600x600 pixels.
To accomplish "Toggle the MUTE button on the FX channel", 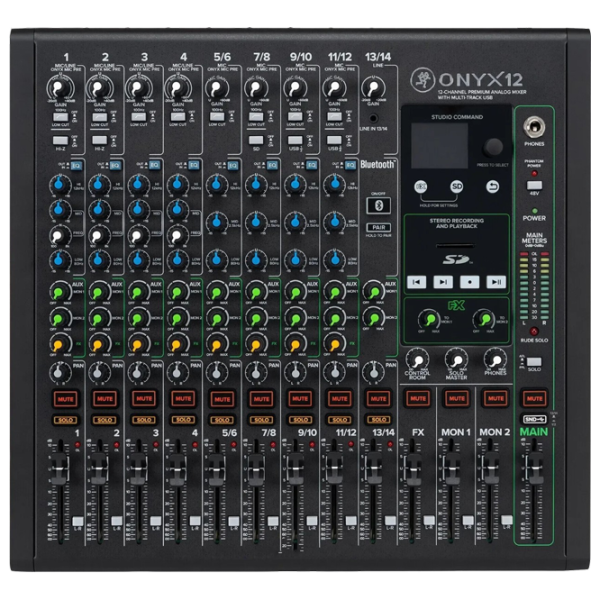I will coord(417,398).
